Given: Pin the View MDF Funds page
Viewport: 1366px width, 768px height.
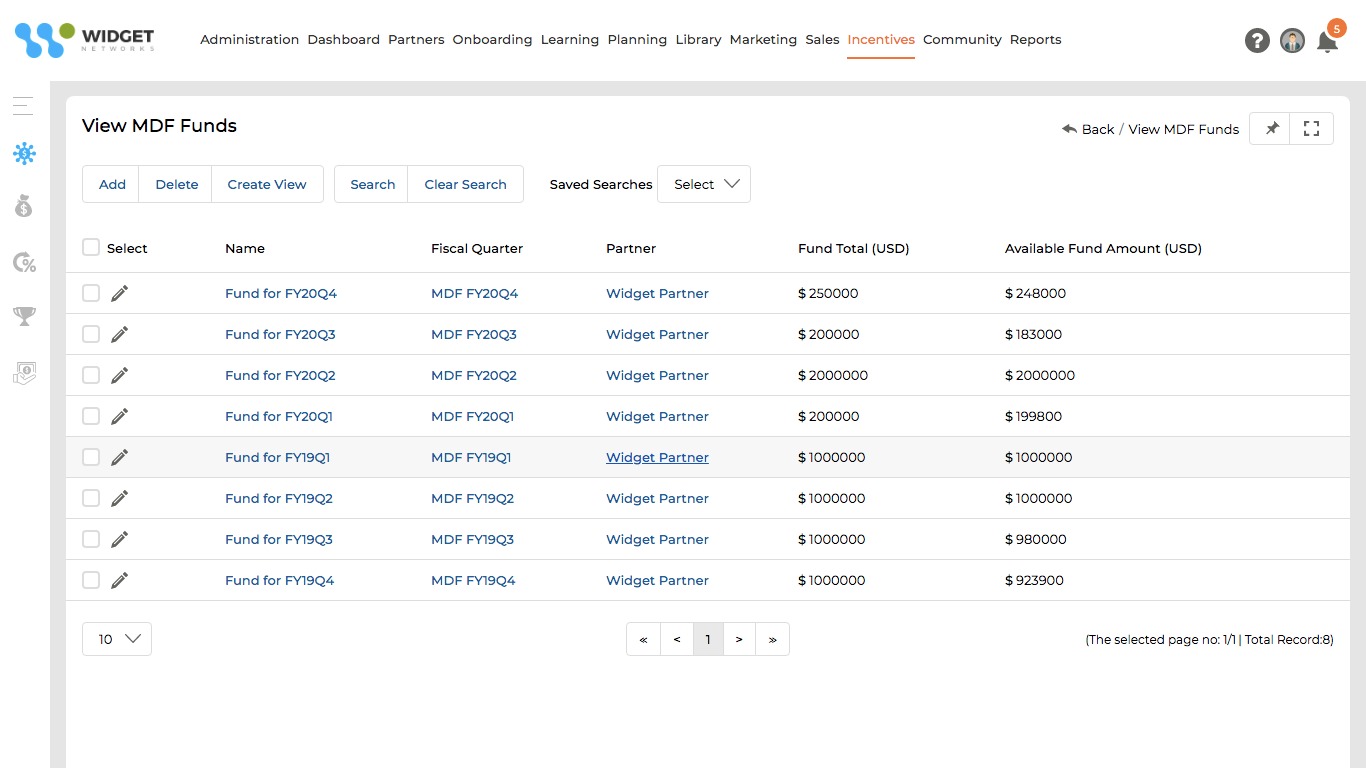Looking at the screenshot, I should [x=1271, y=129].
